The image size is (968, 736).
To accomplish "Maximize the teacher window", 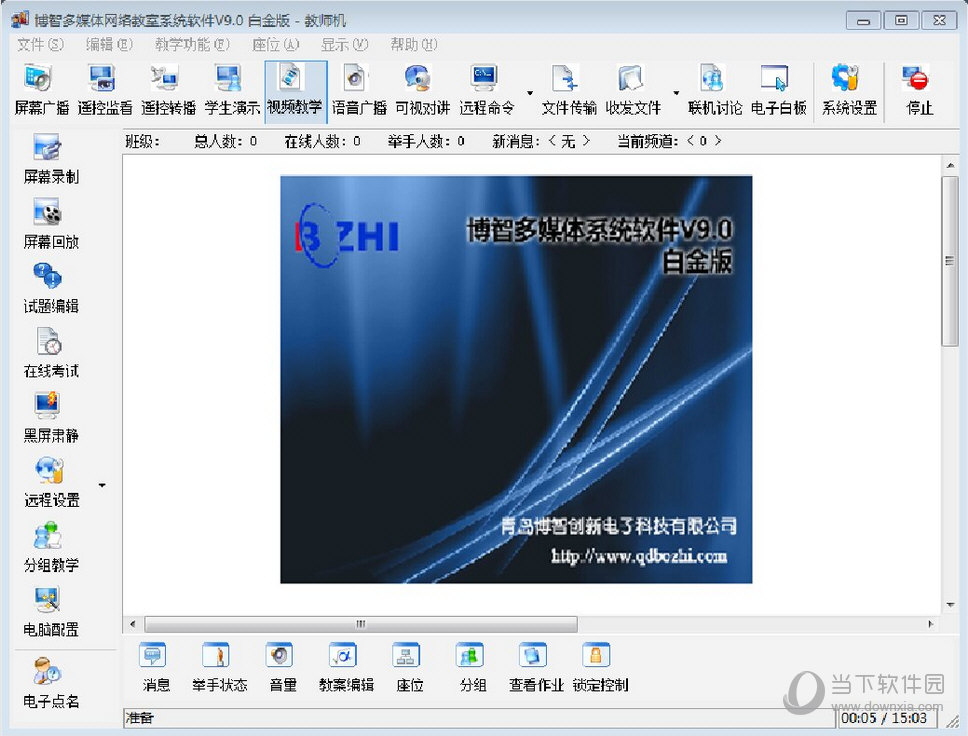I will click(x=901, y=20).
